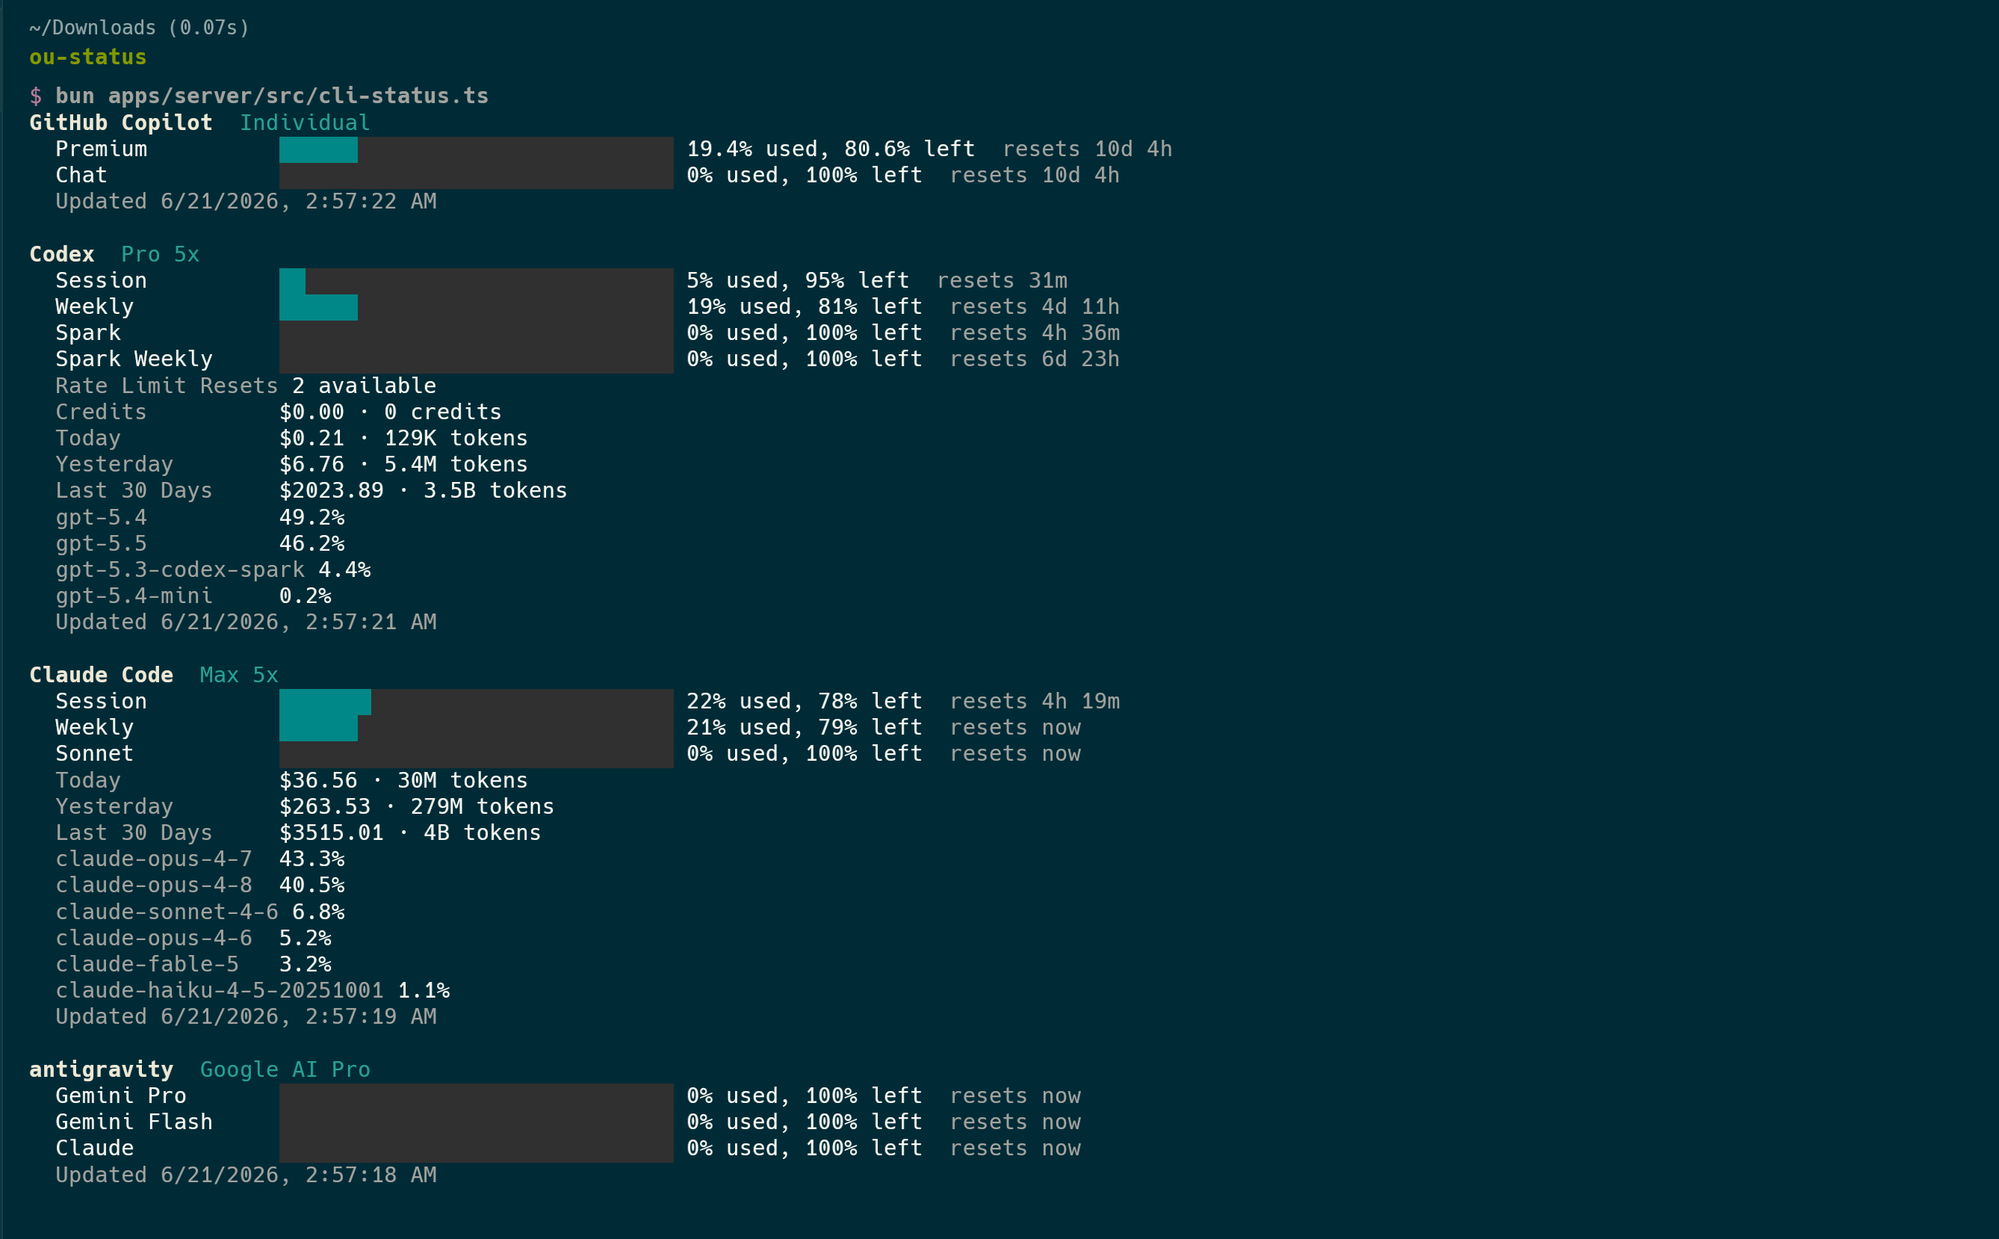Click '19% used, 81% left' text
This screenshot has height=1239, width=1999.
point(804,307)
